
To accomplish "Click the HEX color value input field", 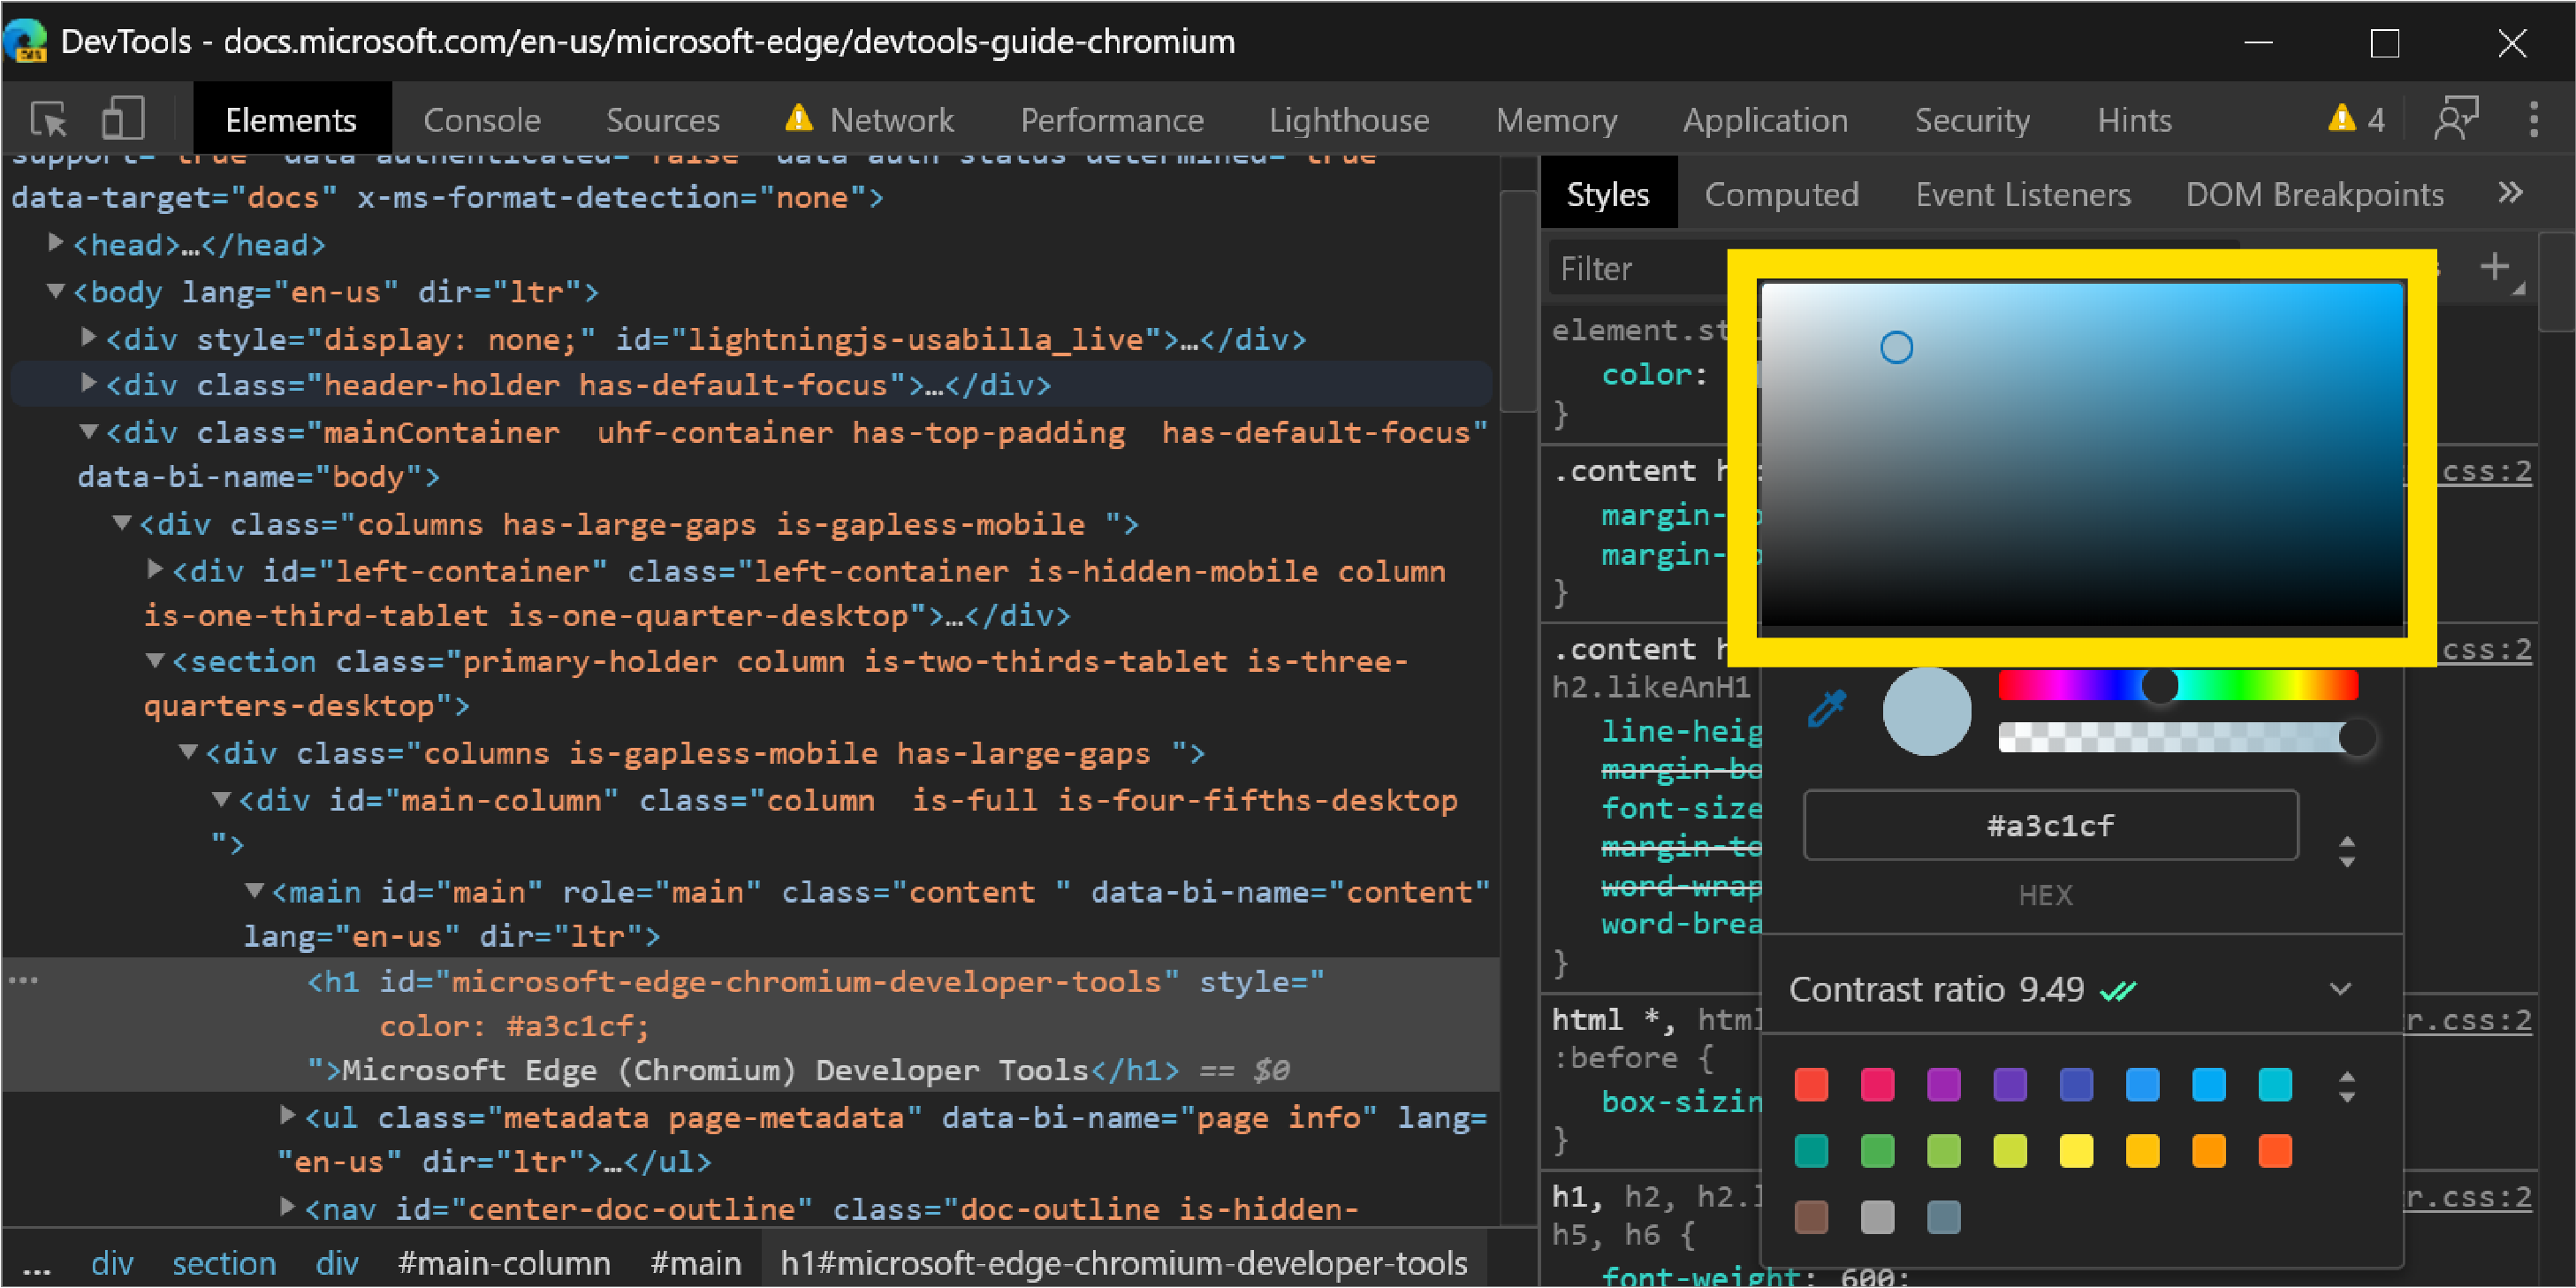I will coord(2050,827).
